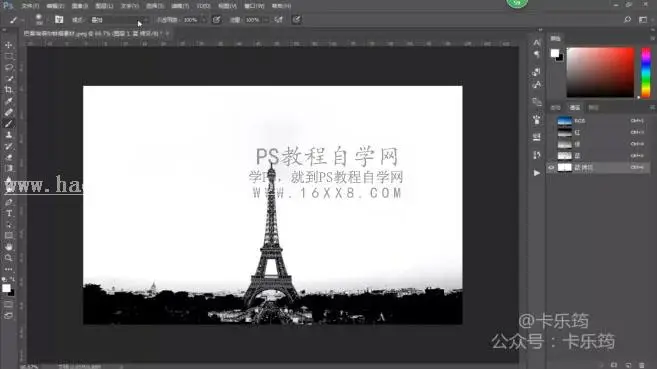Expand the opacity slider arrow
The width and height of the screenshot is (657, 369).
click(x=204, y=20)
